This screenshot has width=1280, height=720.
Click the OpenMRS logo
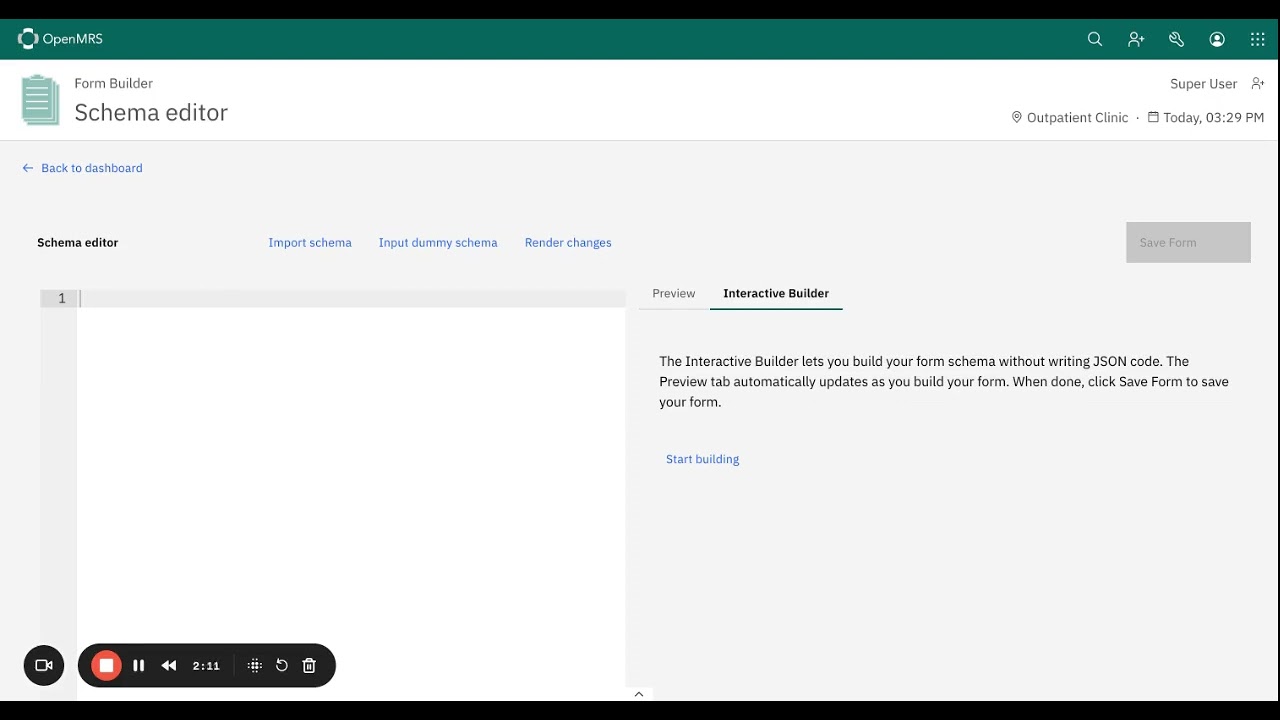[60, 39]
